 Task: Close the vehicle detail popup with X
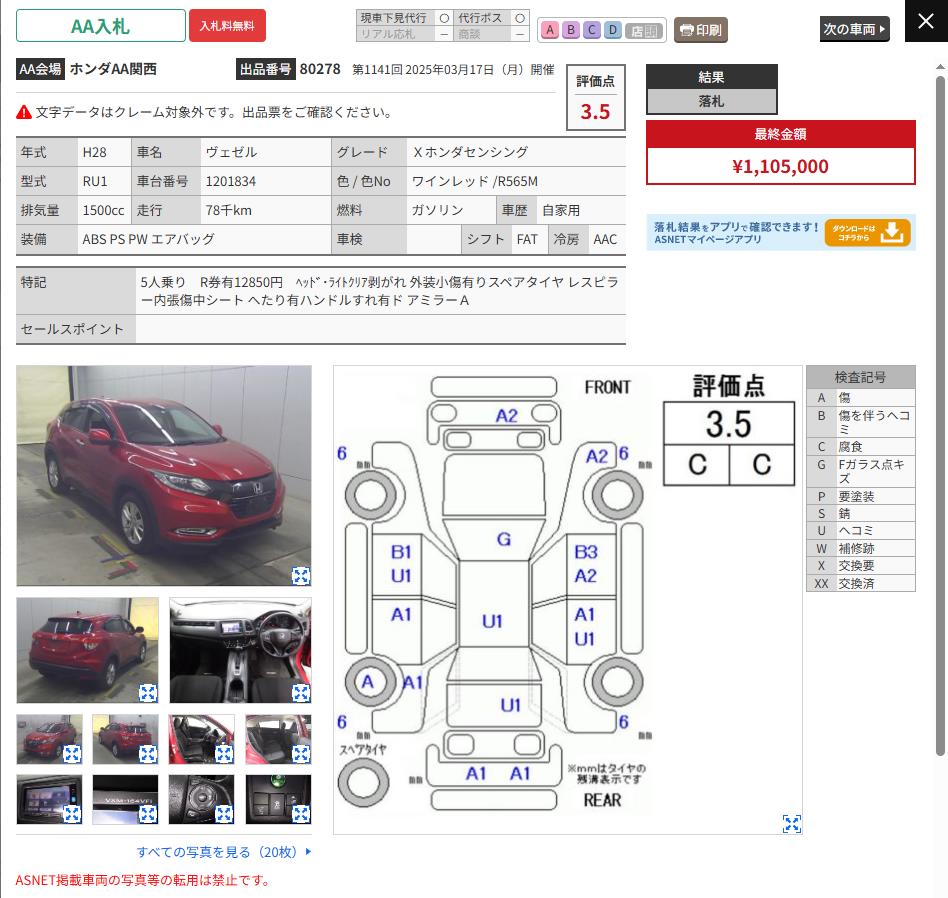click(926, 21)
